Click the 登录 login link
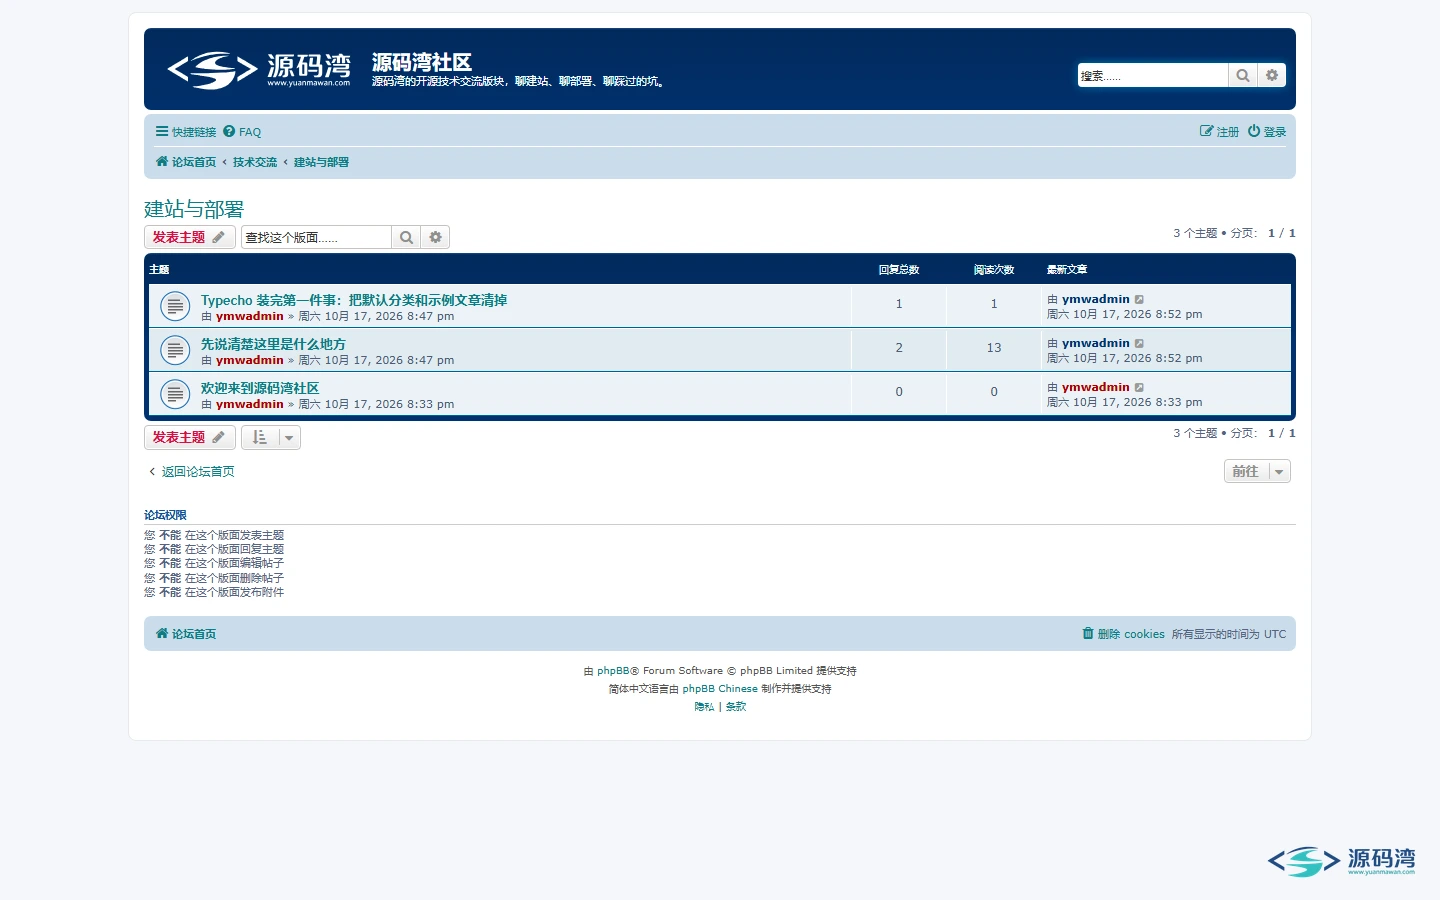This screenshot has width=1440, height=900. coord(1267,132)
